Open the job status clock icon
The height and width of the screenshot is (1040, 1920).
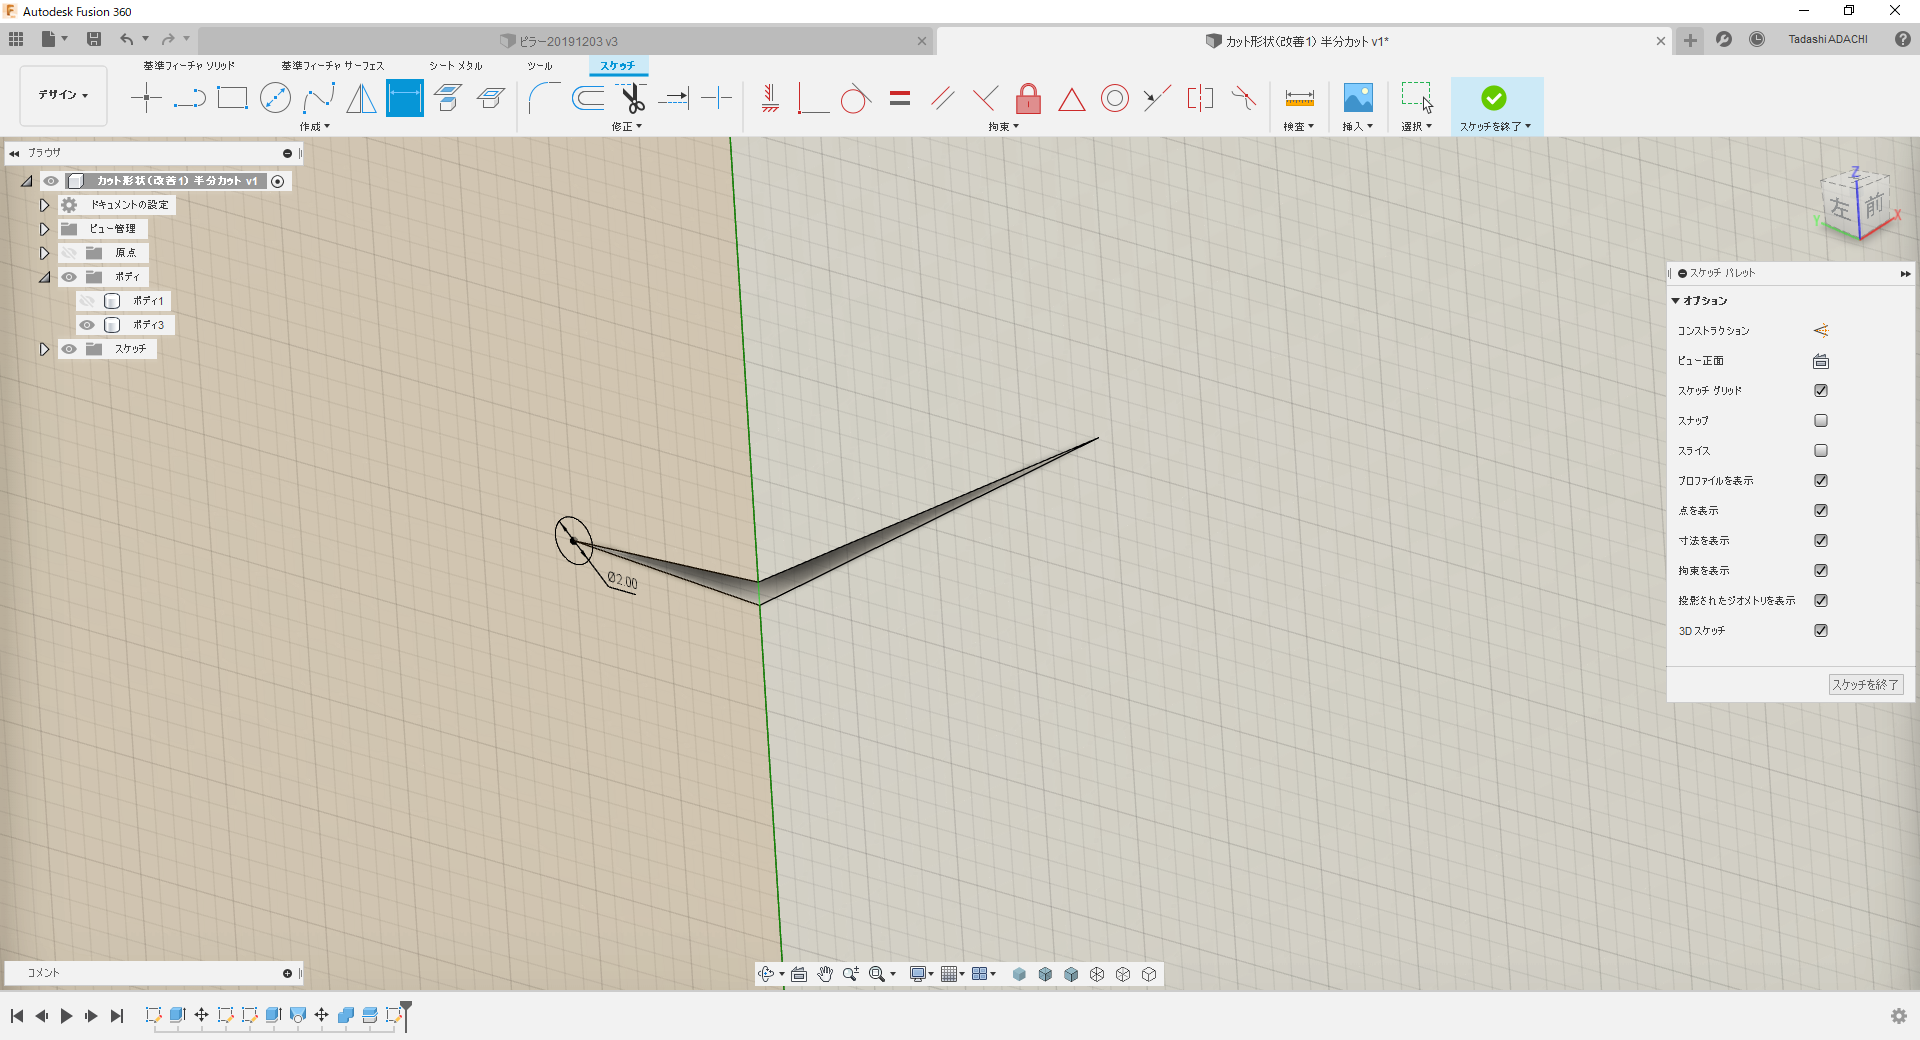tap(1757, 39)
